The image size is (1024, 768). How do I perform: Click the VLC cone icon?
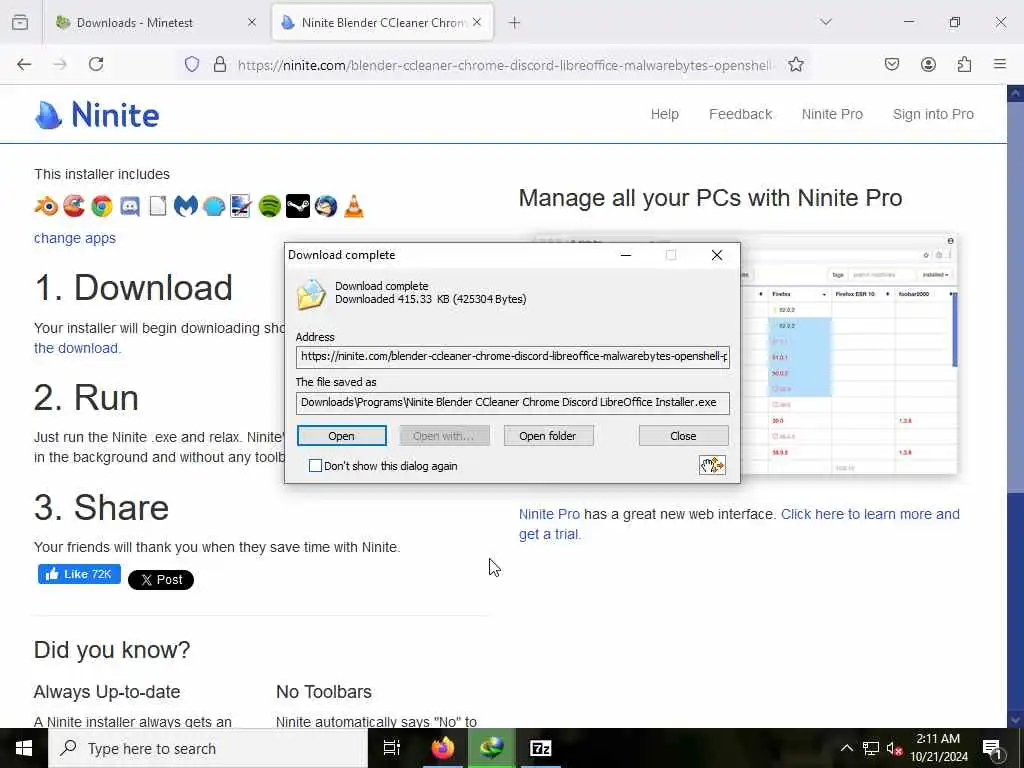[x=354, y=206]
